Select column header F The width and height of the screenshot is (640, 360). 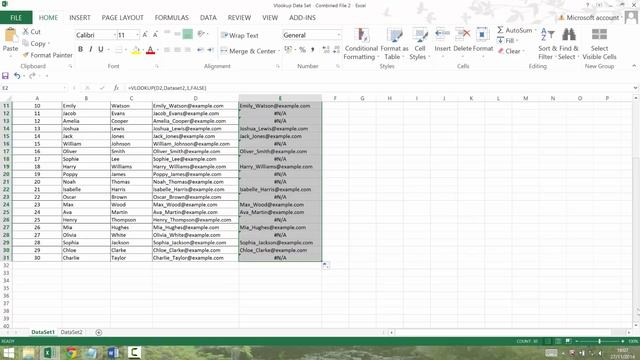coord(335,98)
